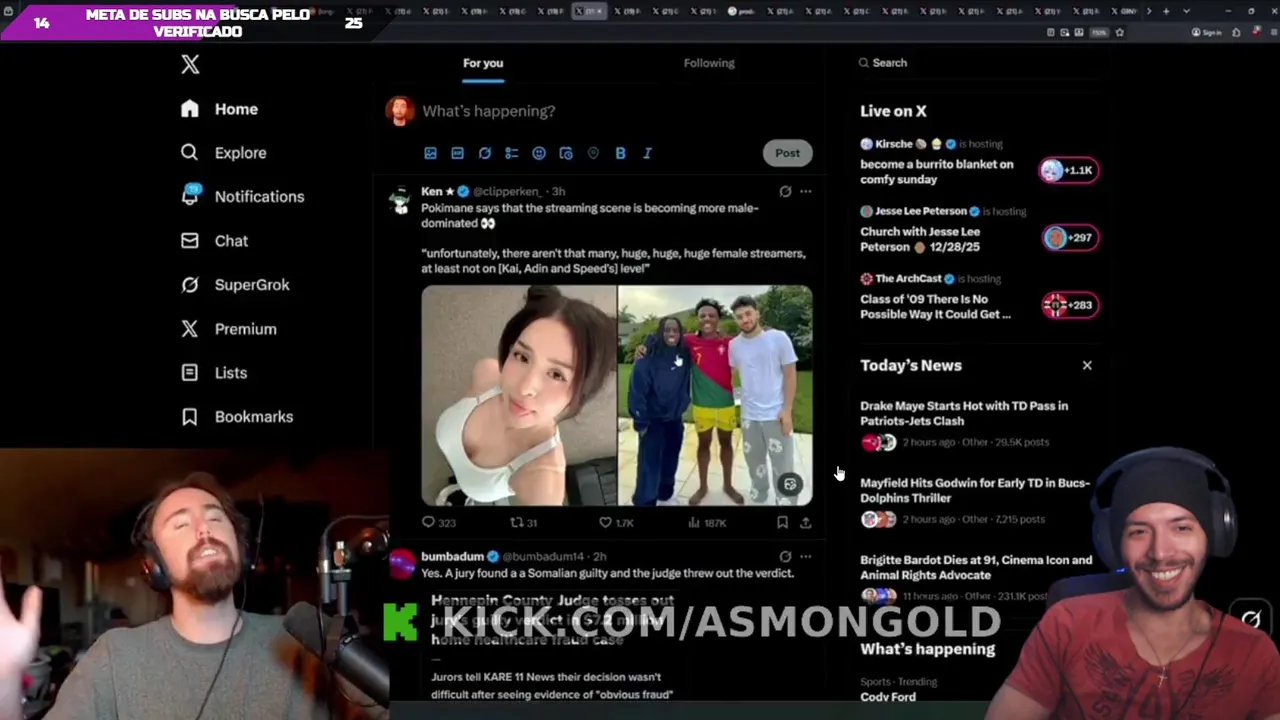Open Grok actions on Ken's post
The width and height of the screenshot is (1280, 720).
[x=785, y=191]
